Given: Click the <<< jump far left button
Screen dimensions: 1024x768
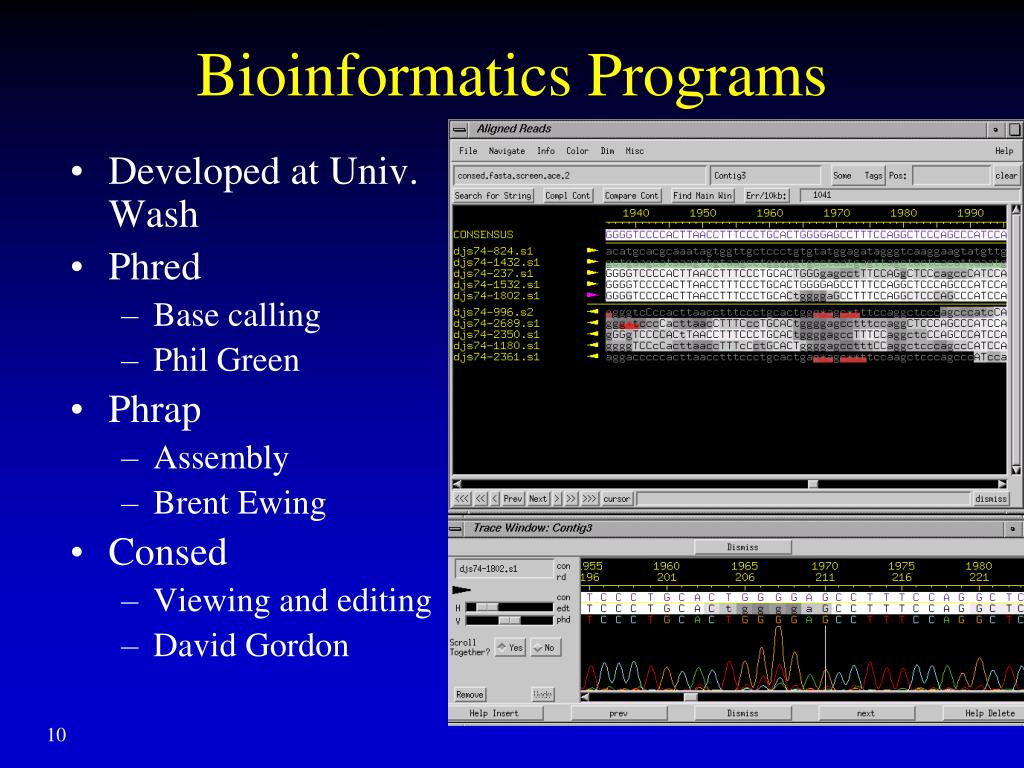Looking at the screenshot, I should coord(462,498).
